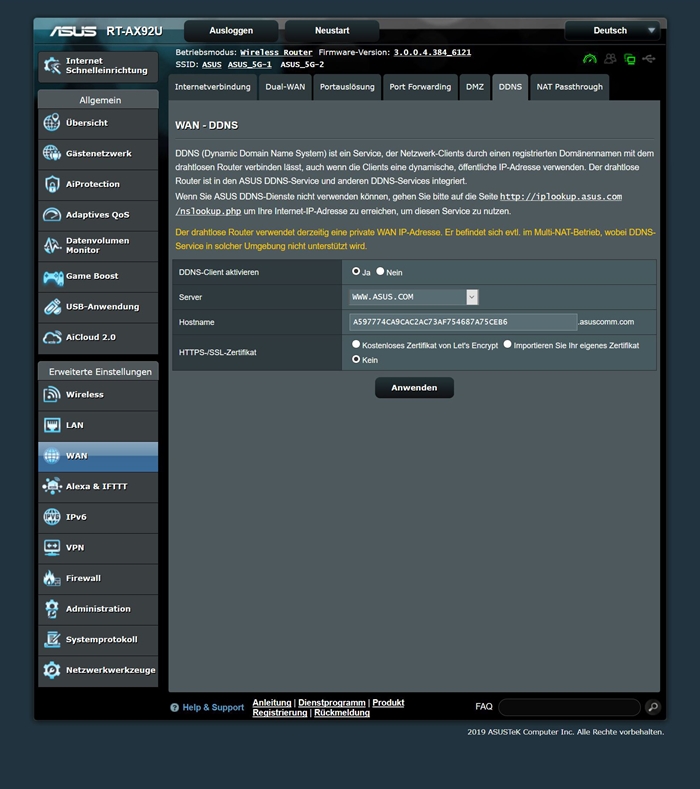Open the Dienstprogramm footer link

pyautogui.click(x=332, y=702)
